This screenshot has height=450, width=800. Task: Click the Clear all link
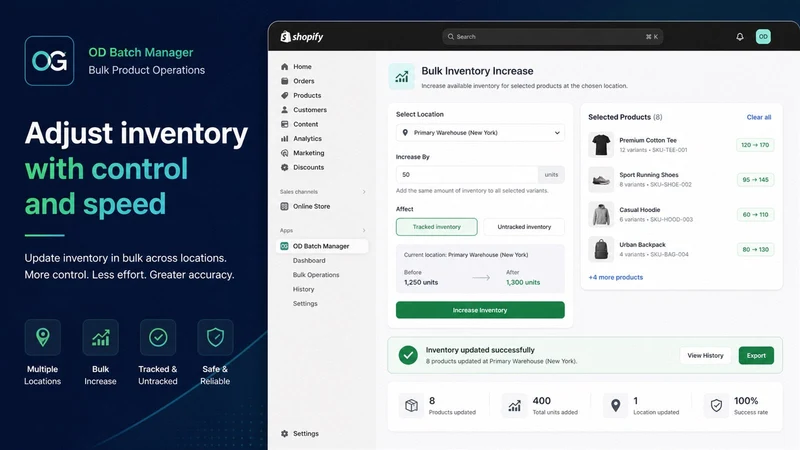pos(759,117)
